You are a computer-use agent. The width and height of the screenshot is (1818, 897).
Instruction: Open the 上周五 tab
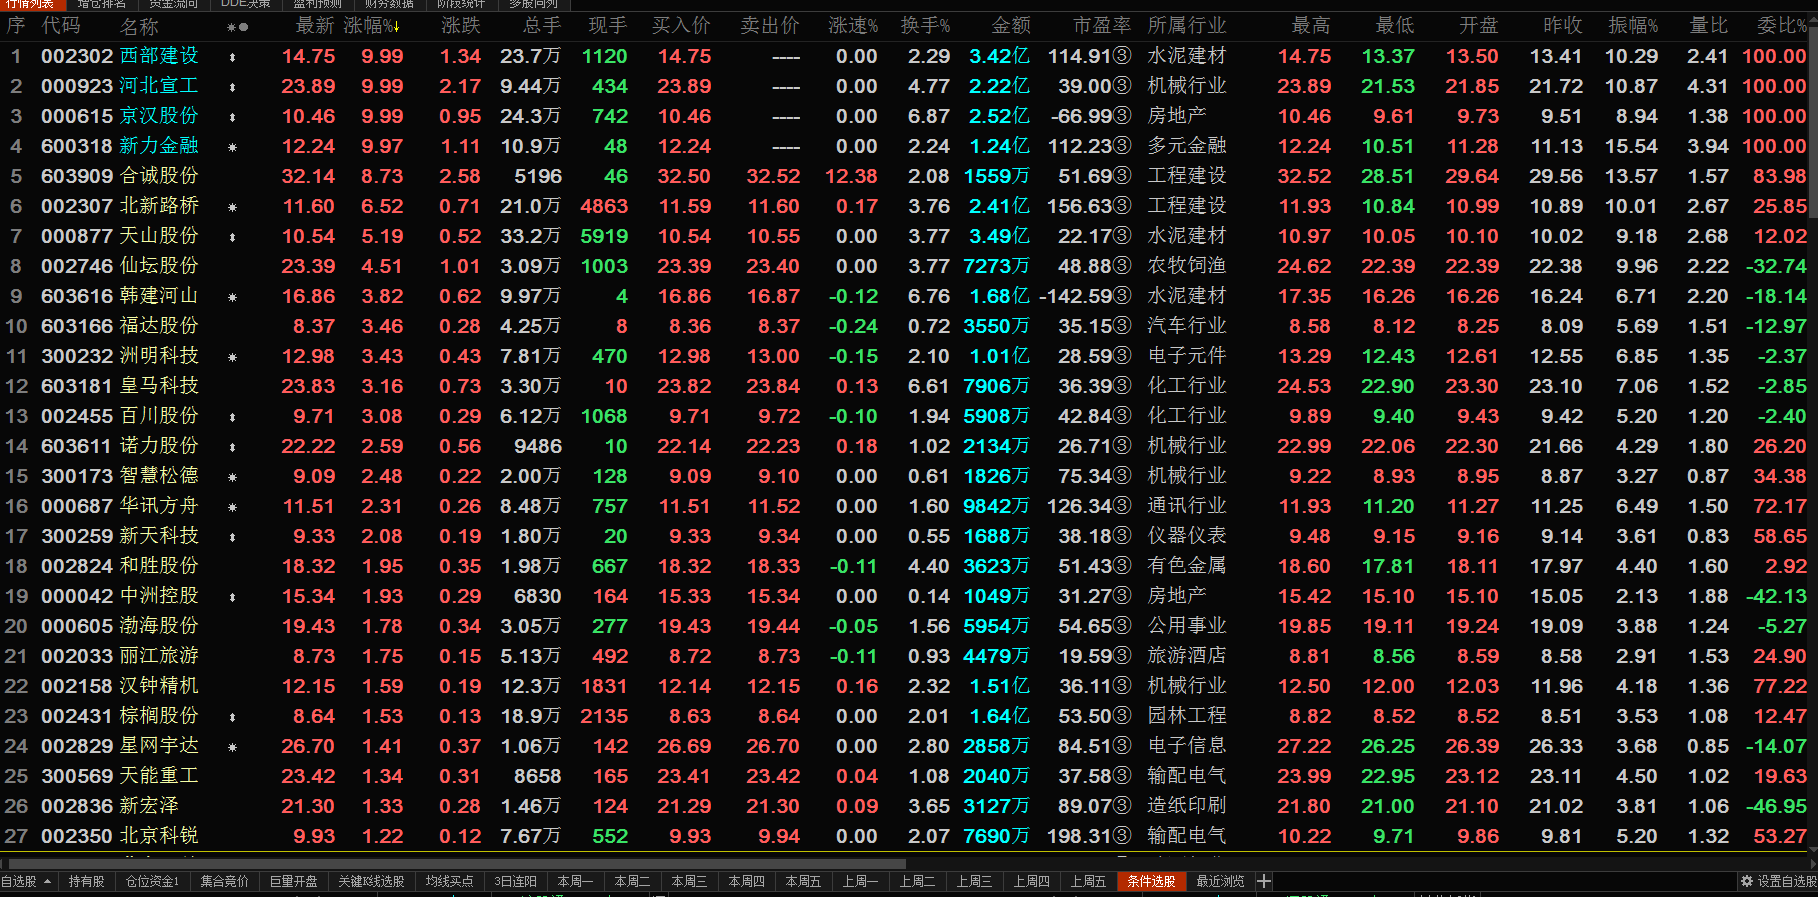pos(1088,881)
